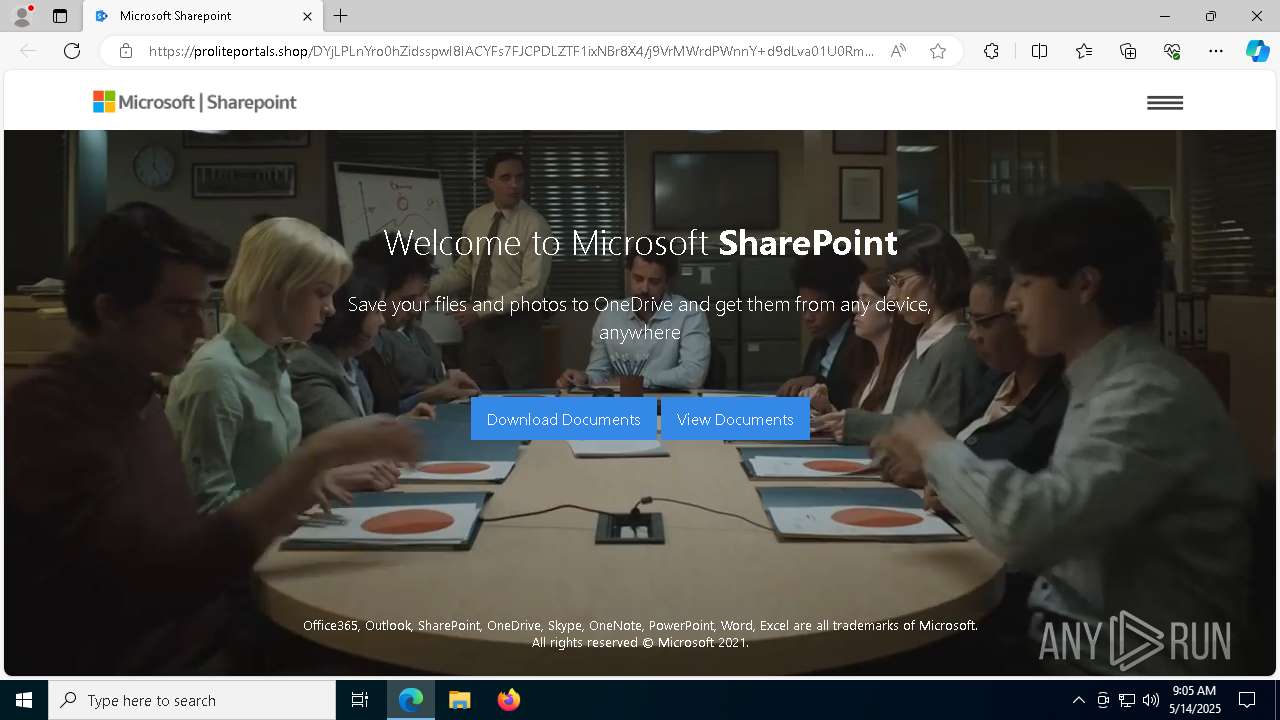This screenshot has height=720, width=1280.
Task: Click the OneDrive save files subtitle
Action: 640,318
